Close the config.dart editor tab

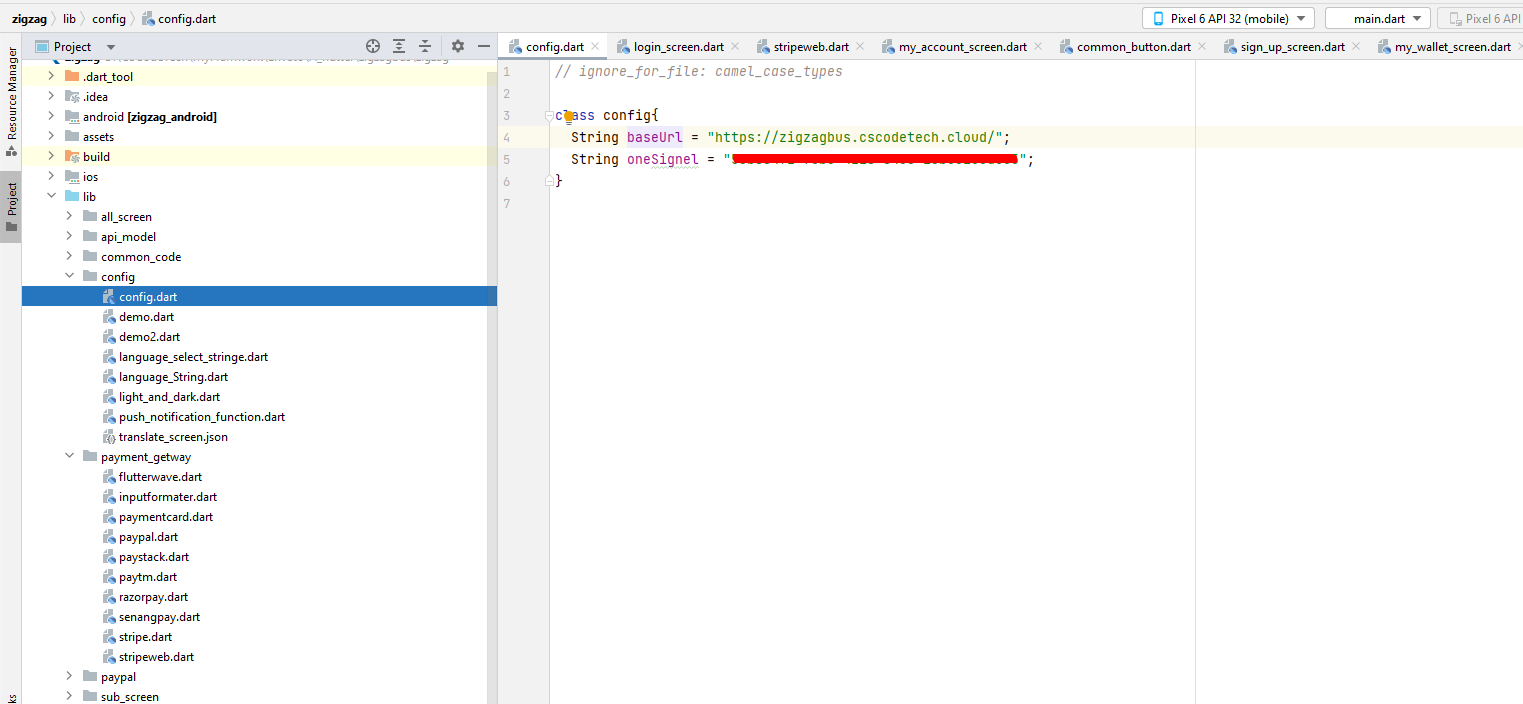(595, 46)
